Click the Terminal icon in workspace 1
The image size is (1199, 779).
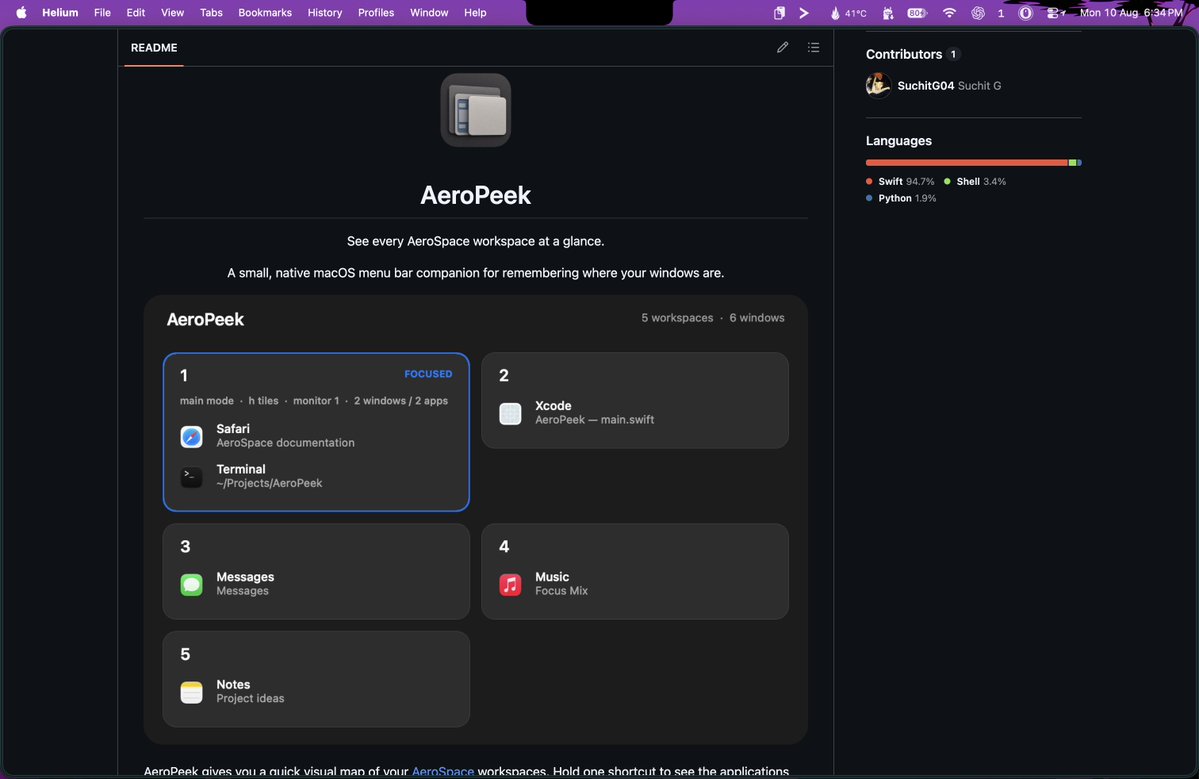click(191, 477)
